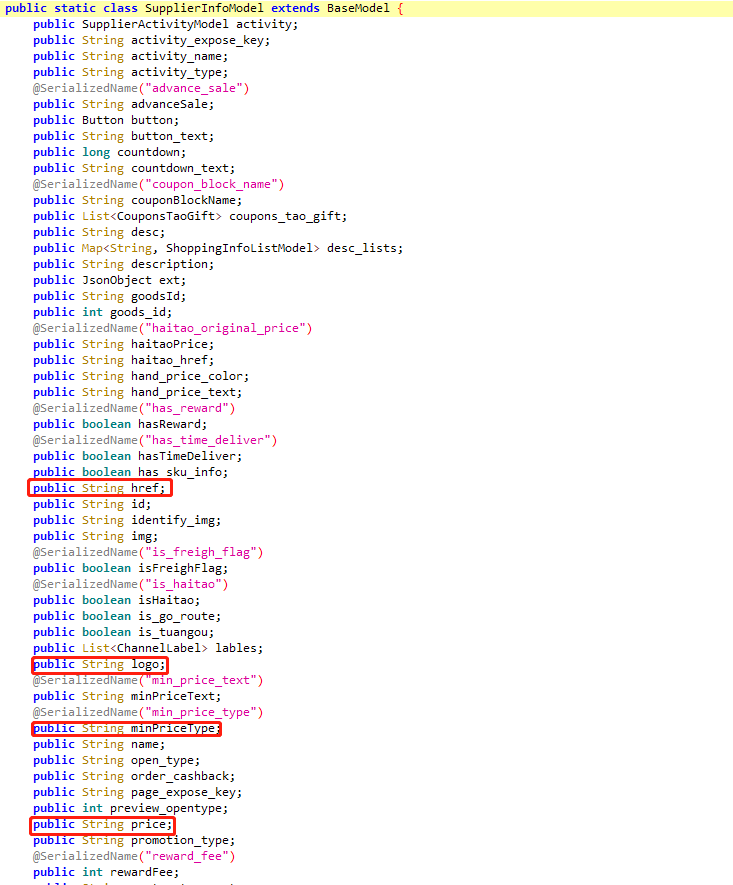This screenshot has width=733, height=885.
Task: Select the line 'public long countdown;'
Action: coord(109,152)
